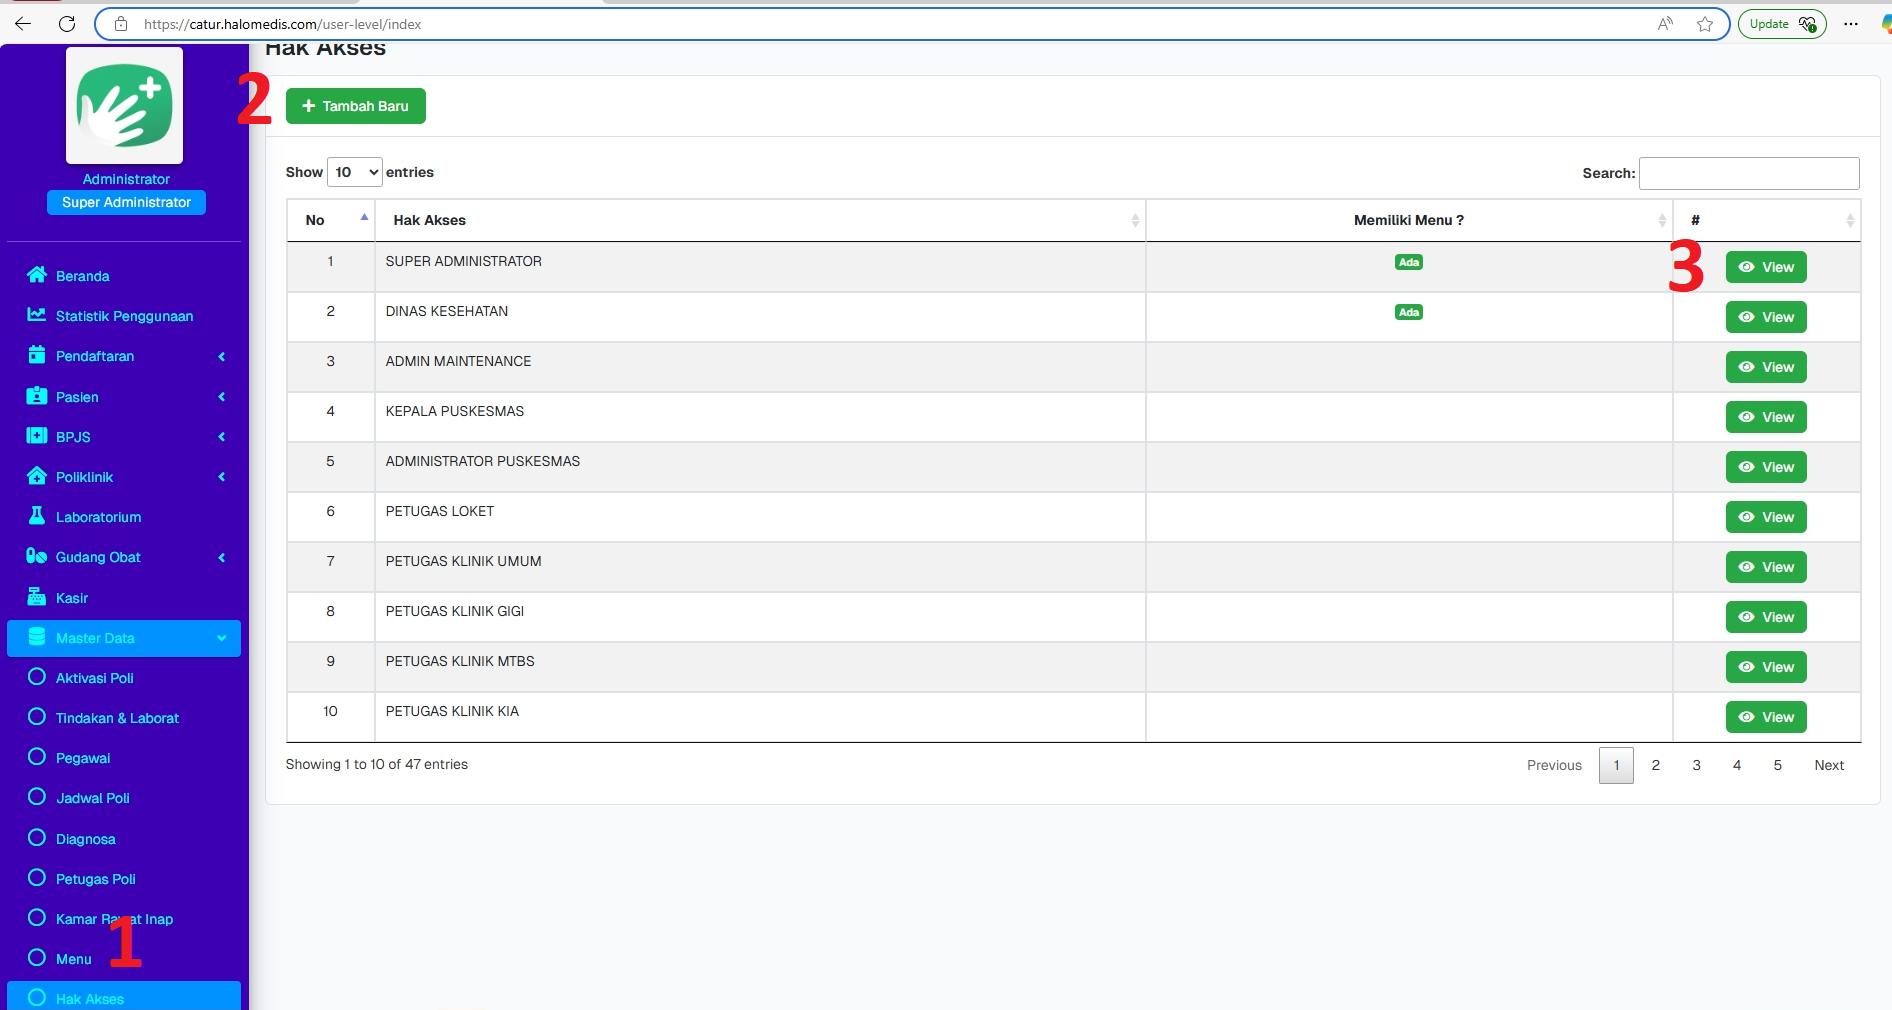Click the browser refresh icon
Screen dimensions: 1892x1010
click(67, 24)
